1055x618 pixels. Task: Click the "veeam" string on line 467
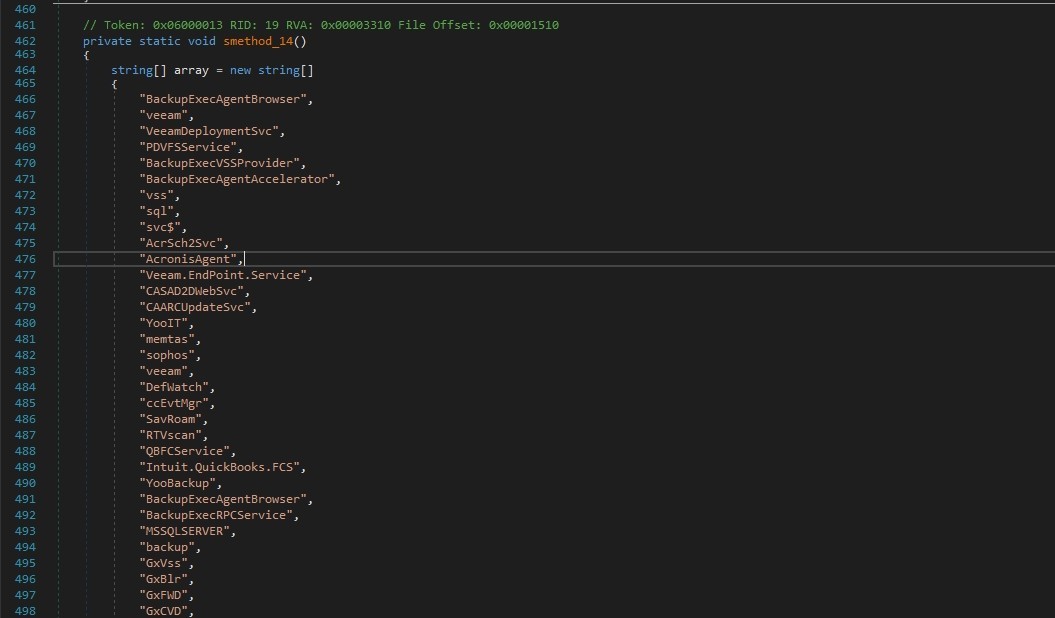(x=163, y=115)
